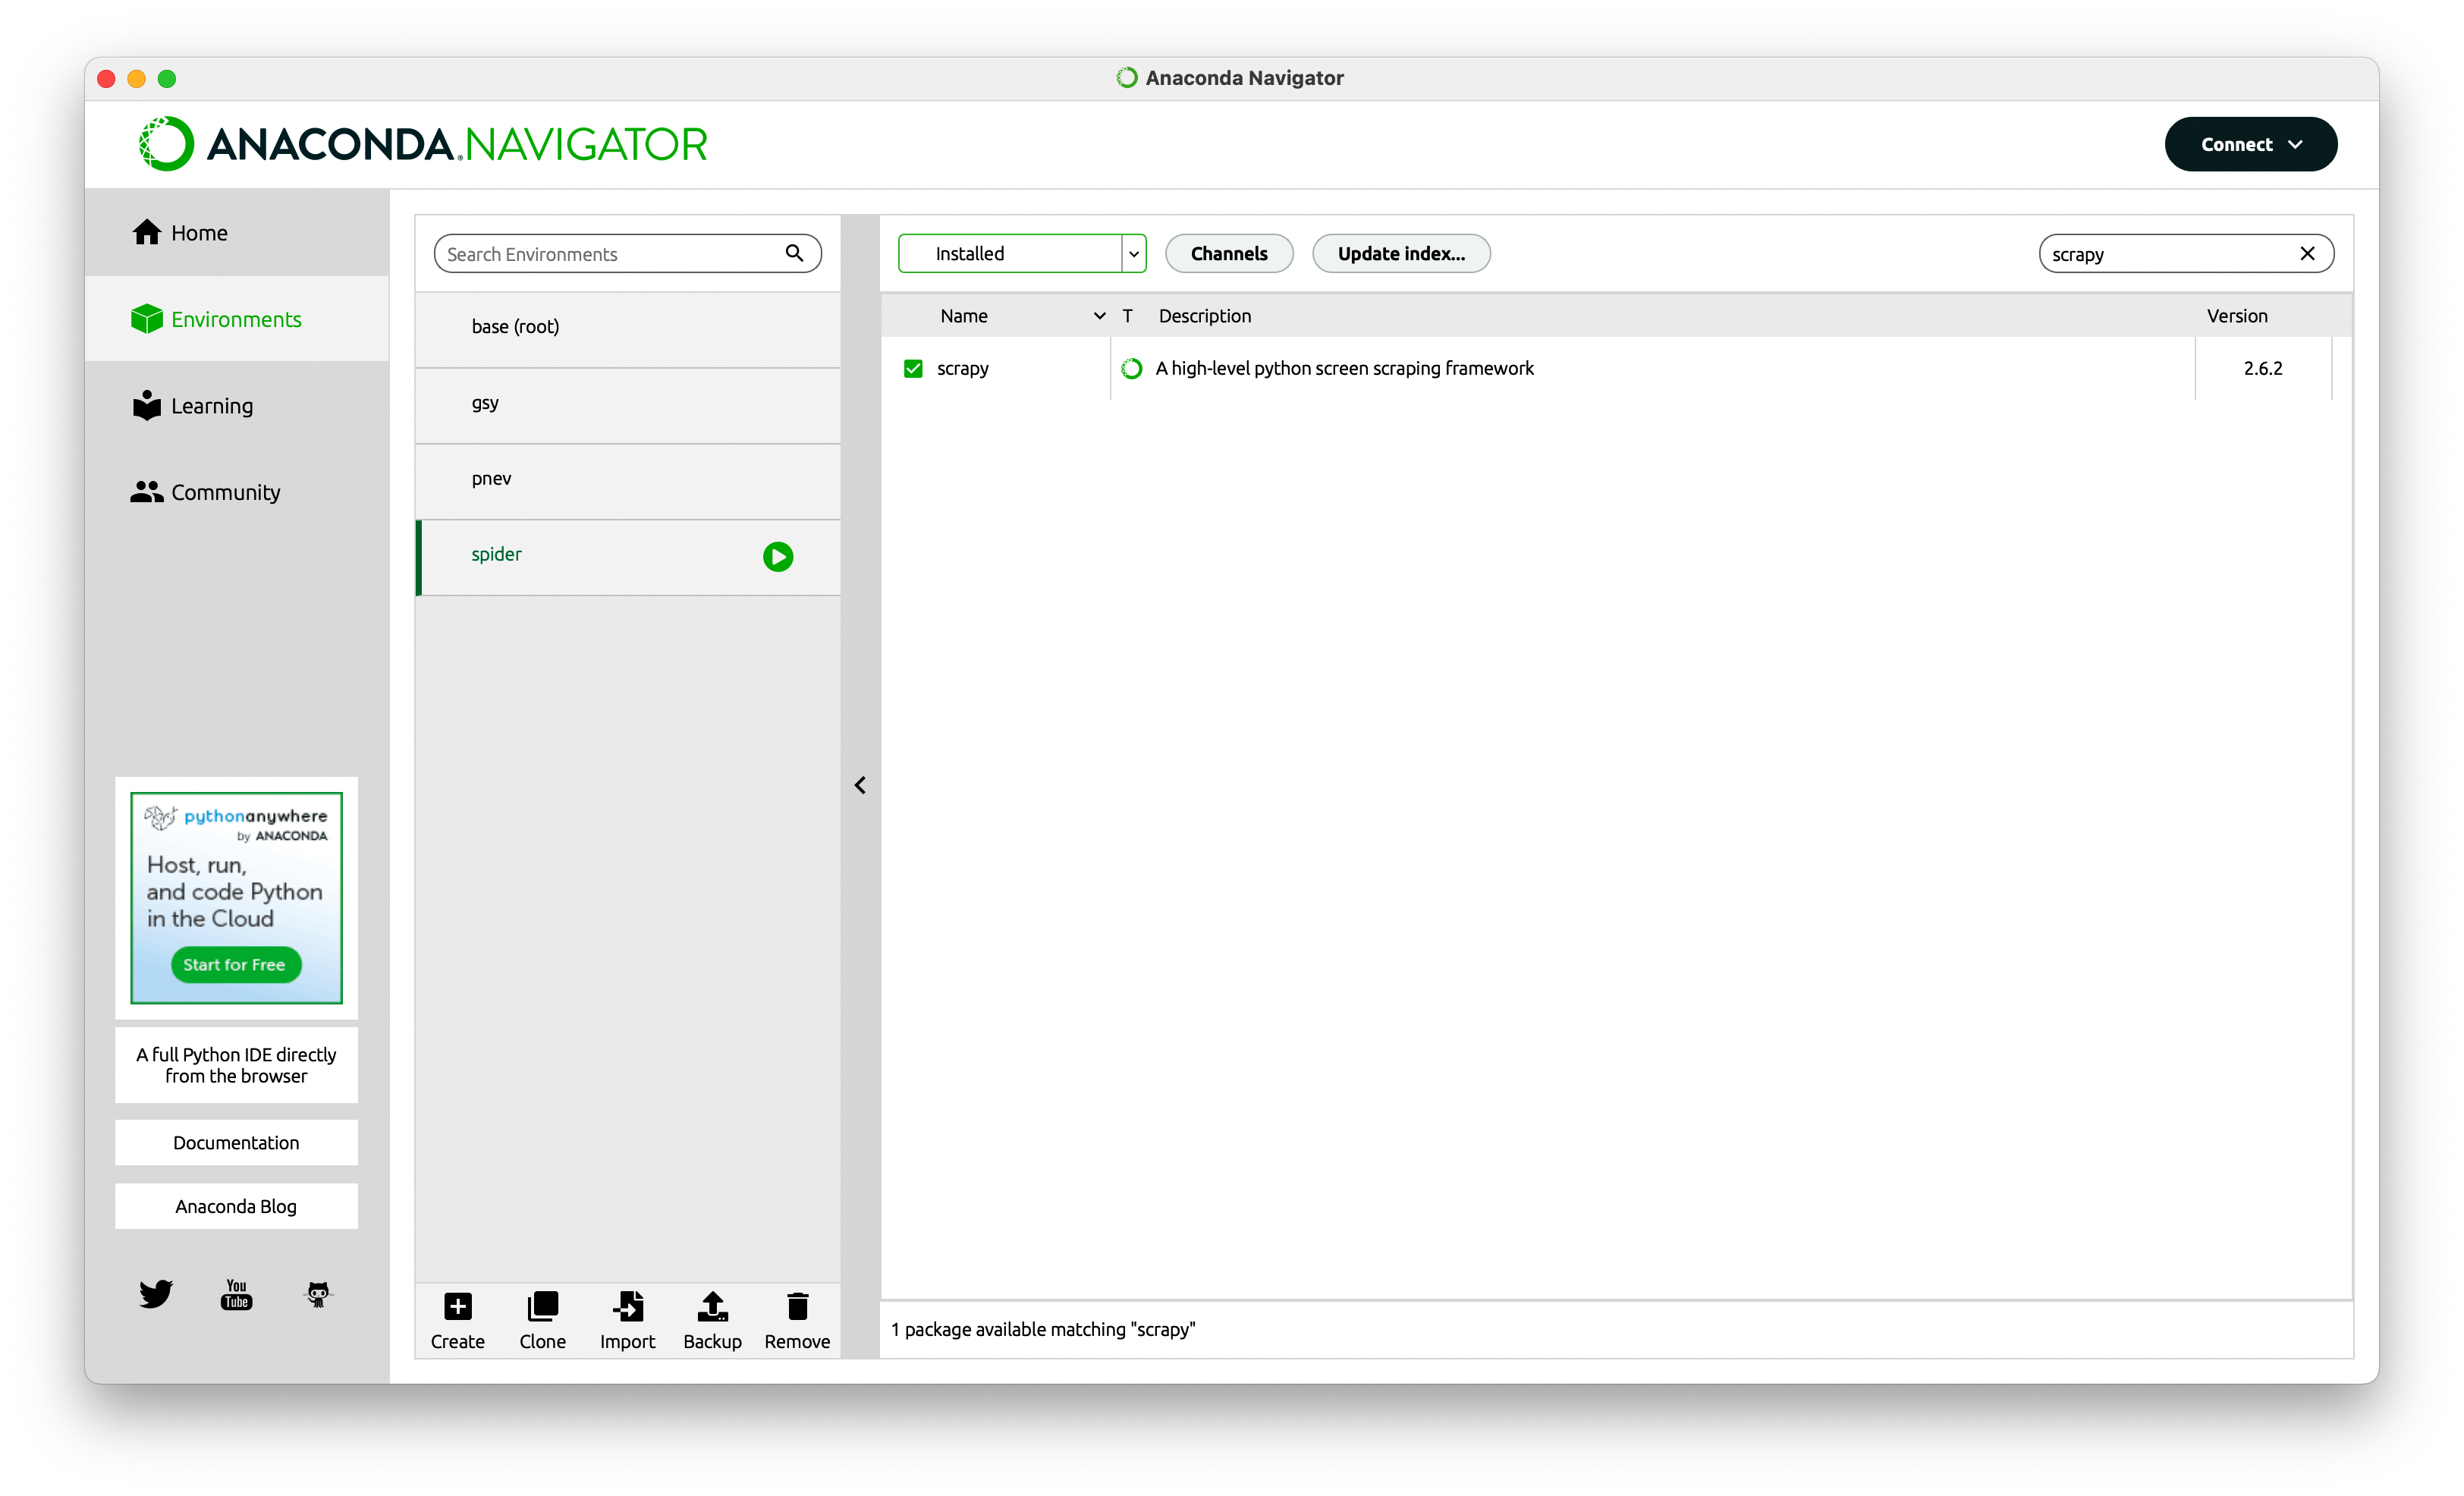Open the Documentation link
This screenshot has width=2464, height=1496.
tap(236, 1142)
